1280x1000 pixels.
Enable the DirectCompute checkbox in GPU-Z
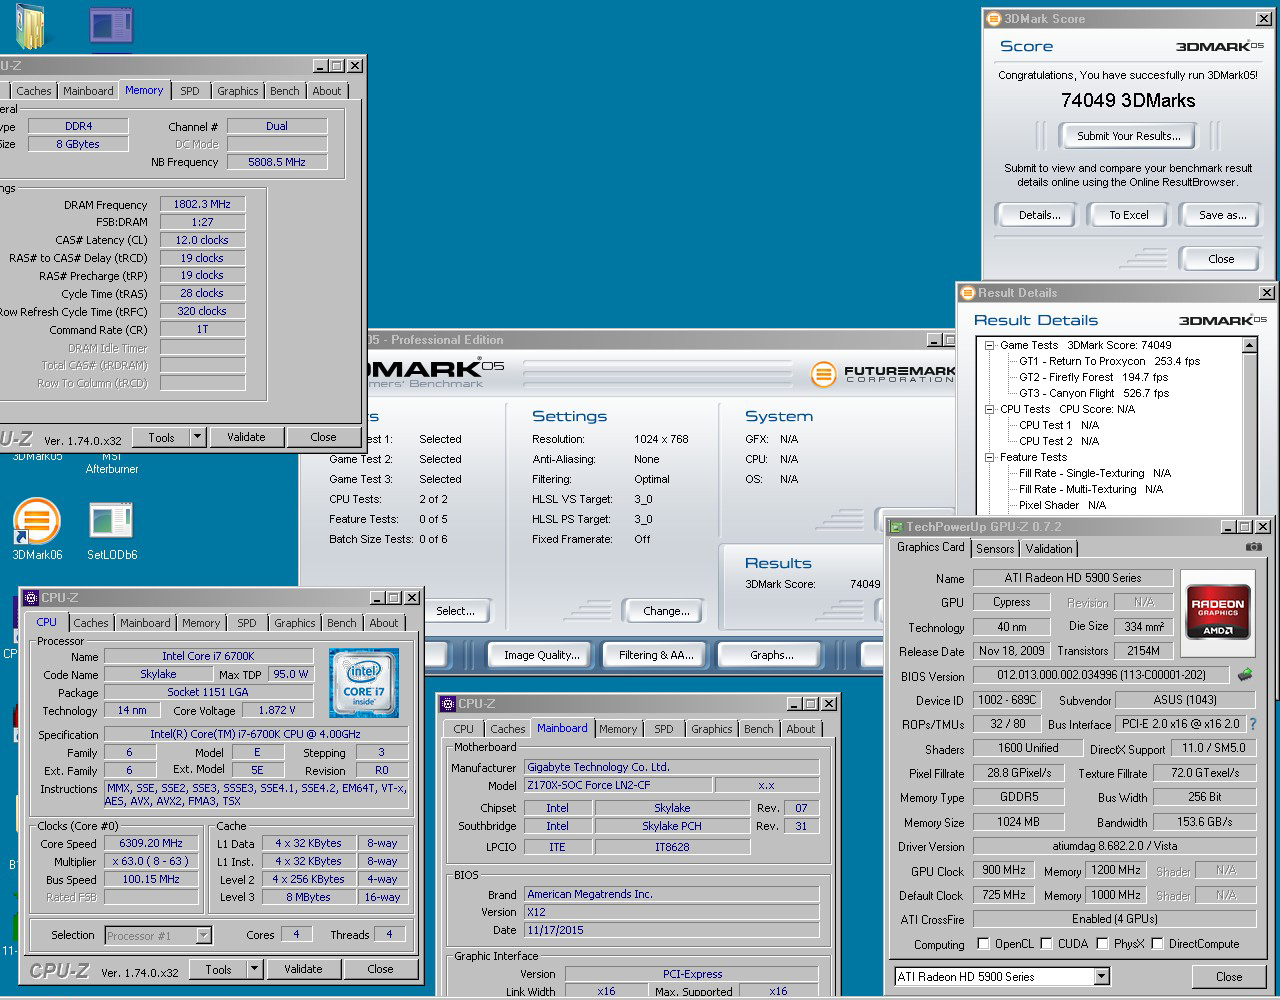point(1157,943)
